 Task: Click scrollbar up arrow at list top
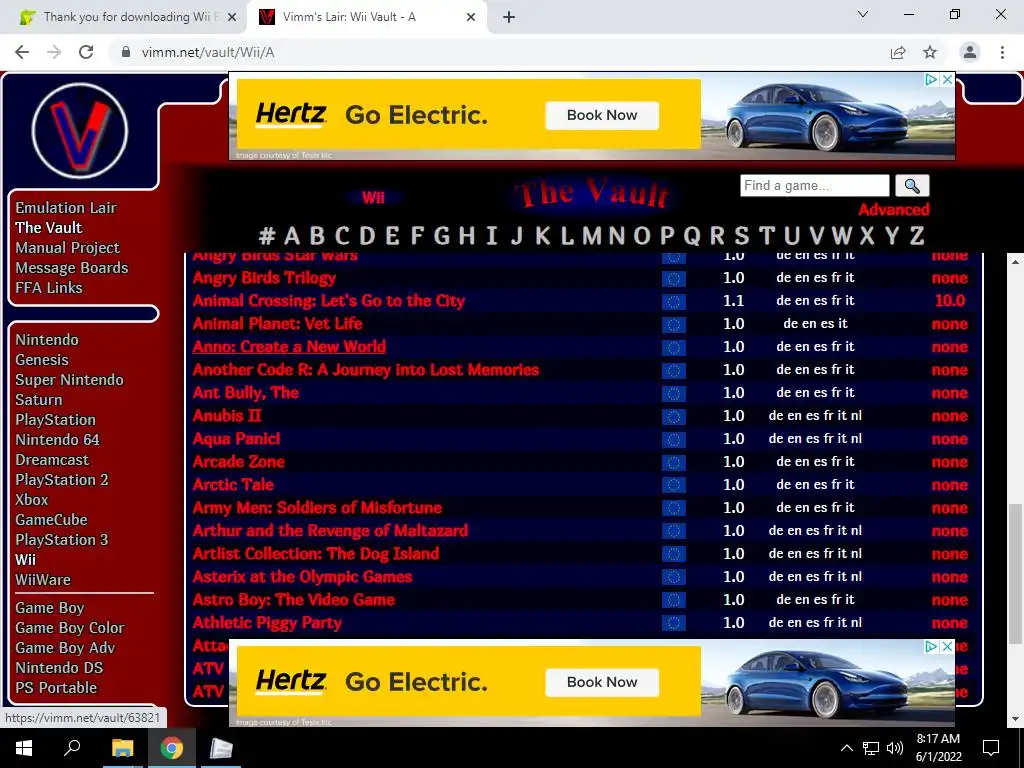pos(1015,262)
